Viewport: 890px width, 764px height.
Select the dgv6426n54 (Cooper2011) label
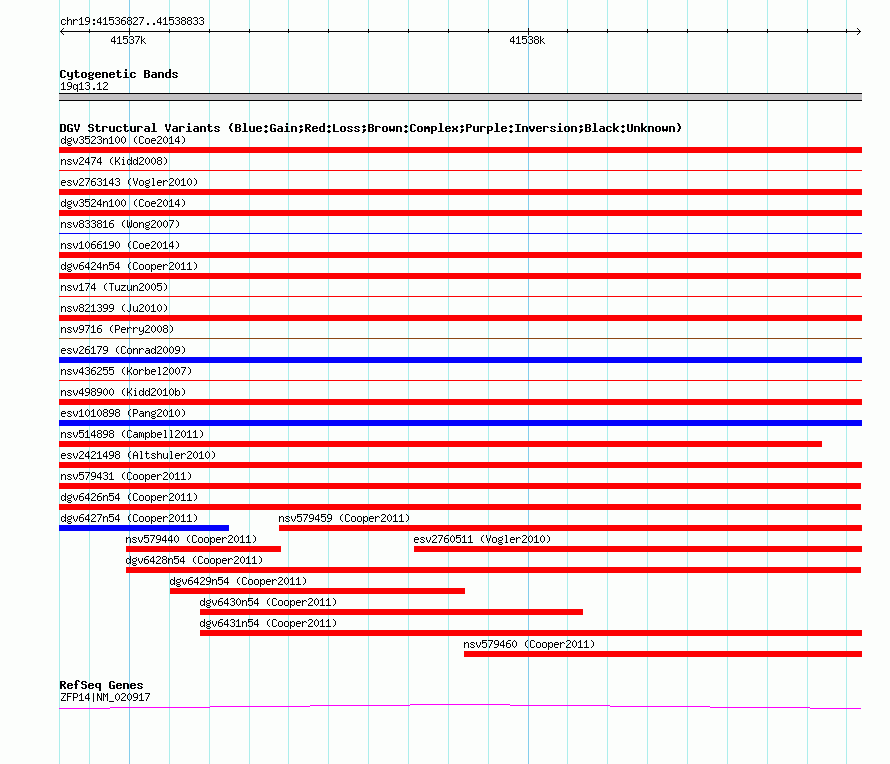click(129, 497)
